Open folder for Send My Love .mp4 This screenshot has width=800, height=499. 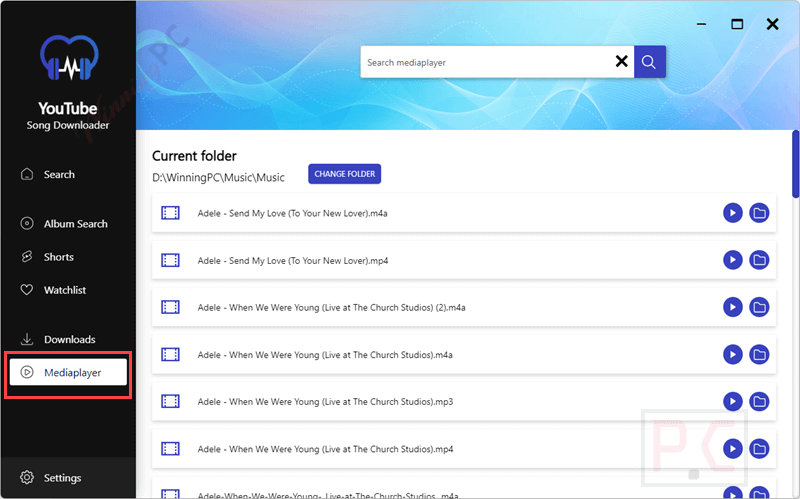tap(759, 260)
